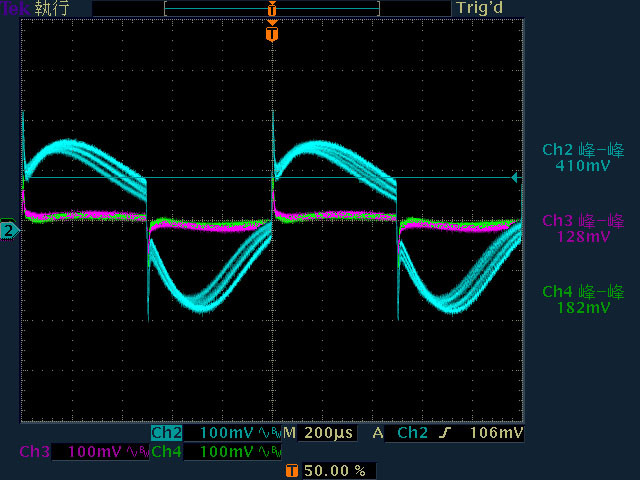The width and height of the screenshot is (640, 480).
Task: Click the 執行 run status text
Action: pyautogui.click(x=52, y=9)
